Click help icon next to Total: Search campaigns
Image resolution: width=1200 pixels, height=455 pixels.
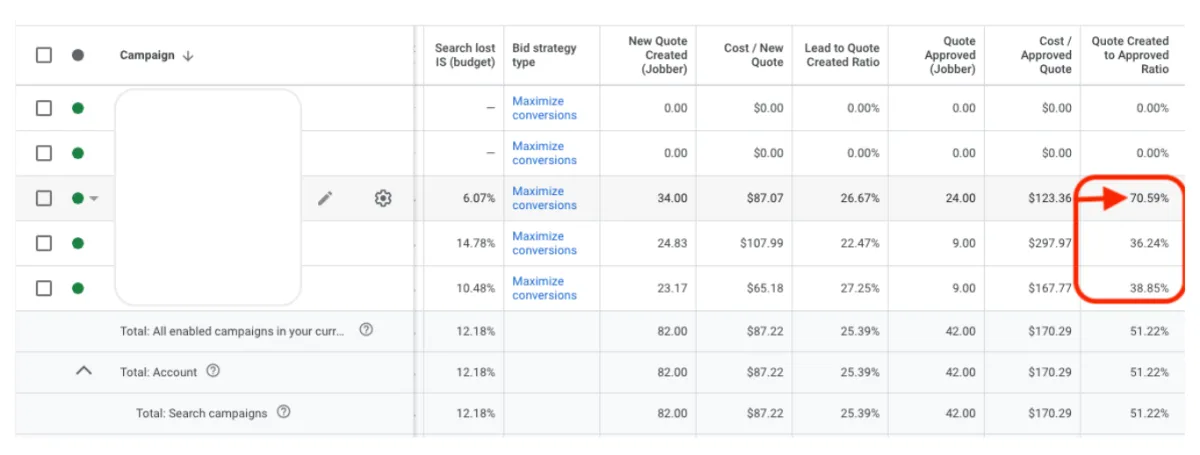(x=283, y=412)
